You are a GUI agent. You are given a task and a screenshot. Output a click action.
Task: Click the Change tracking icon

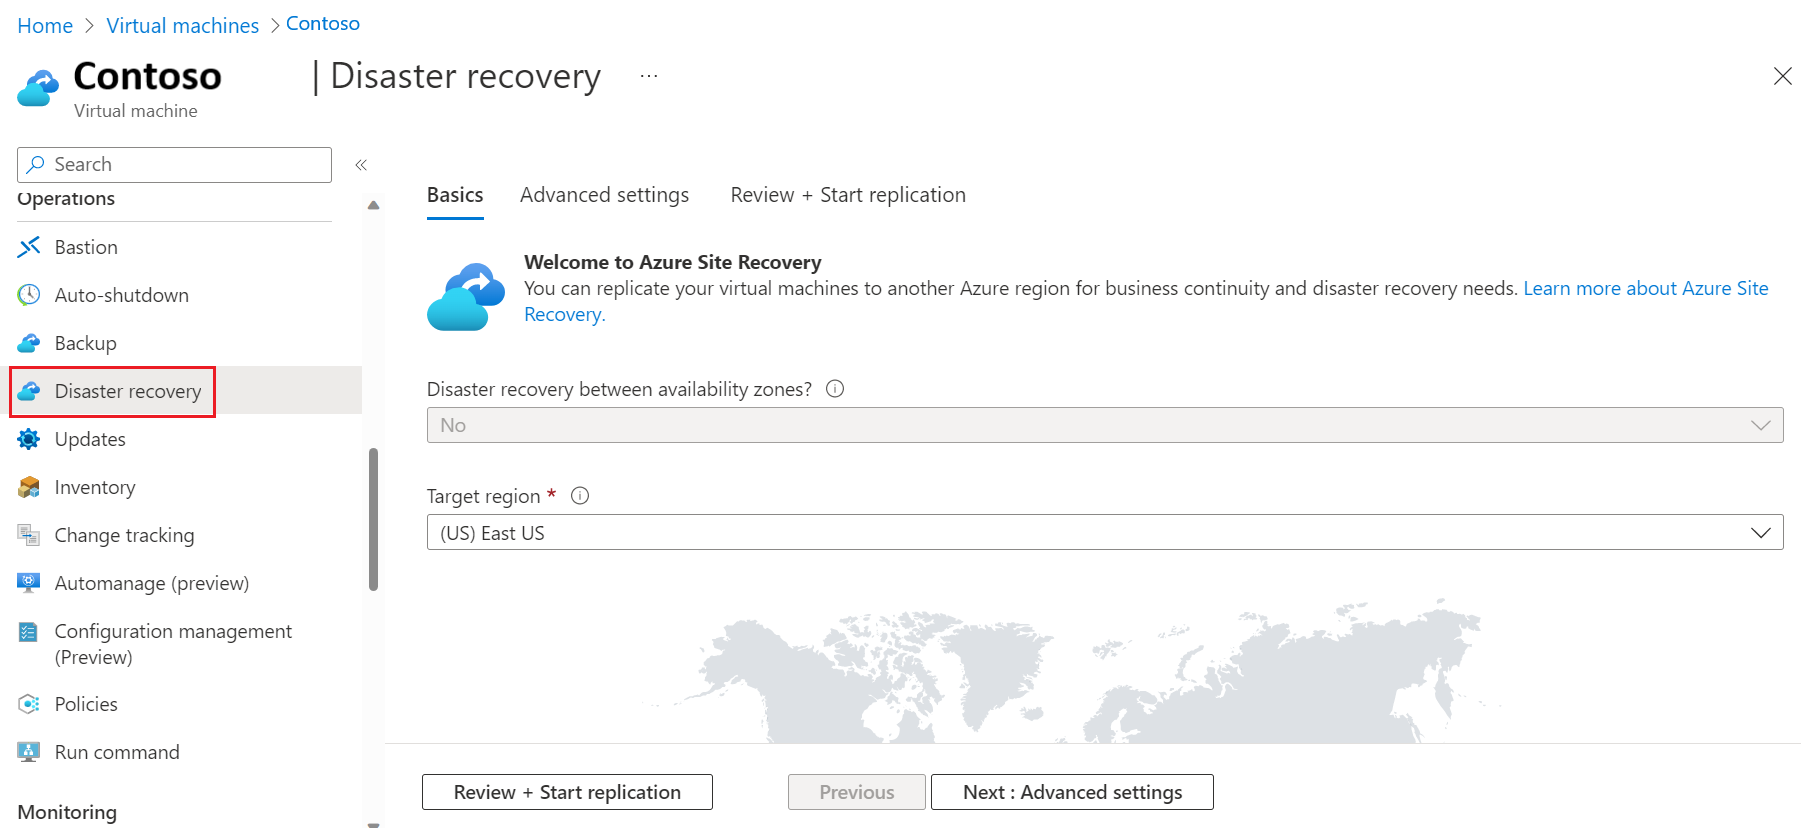click(29, 535)
